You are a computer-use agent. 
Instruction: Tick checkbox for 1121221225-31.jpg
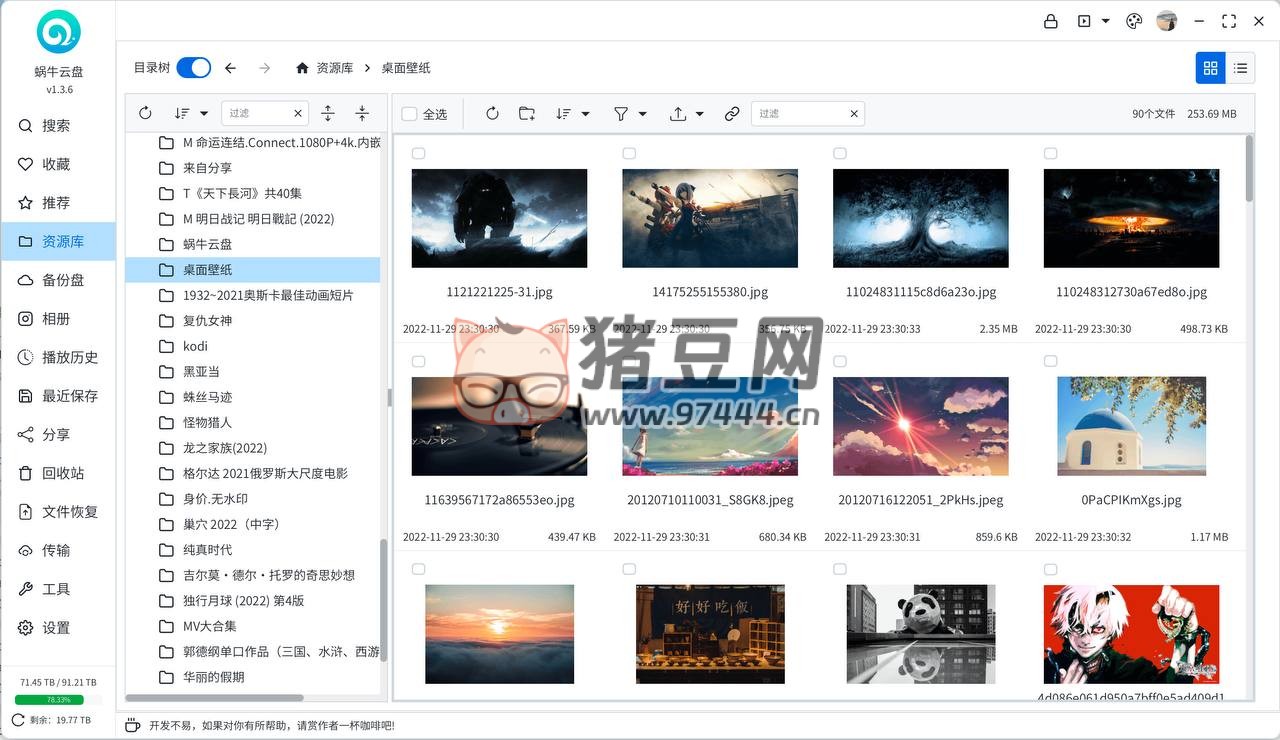click(x=418, y=153)
